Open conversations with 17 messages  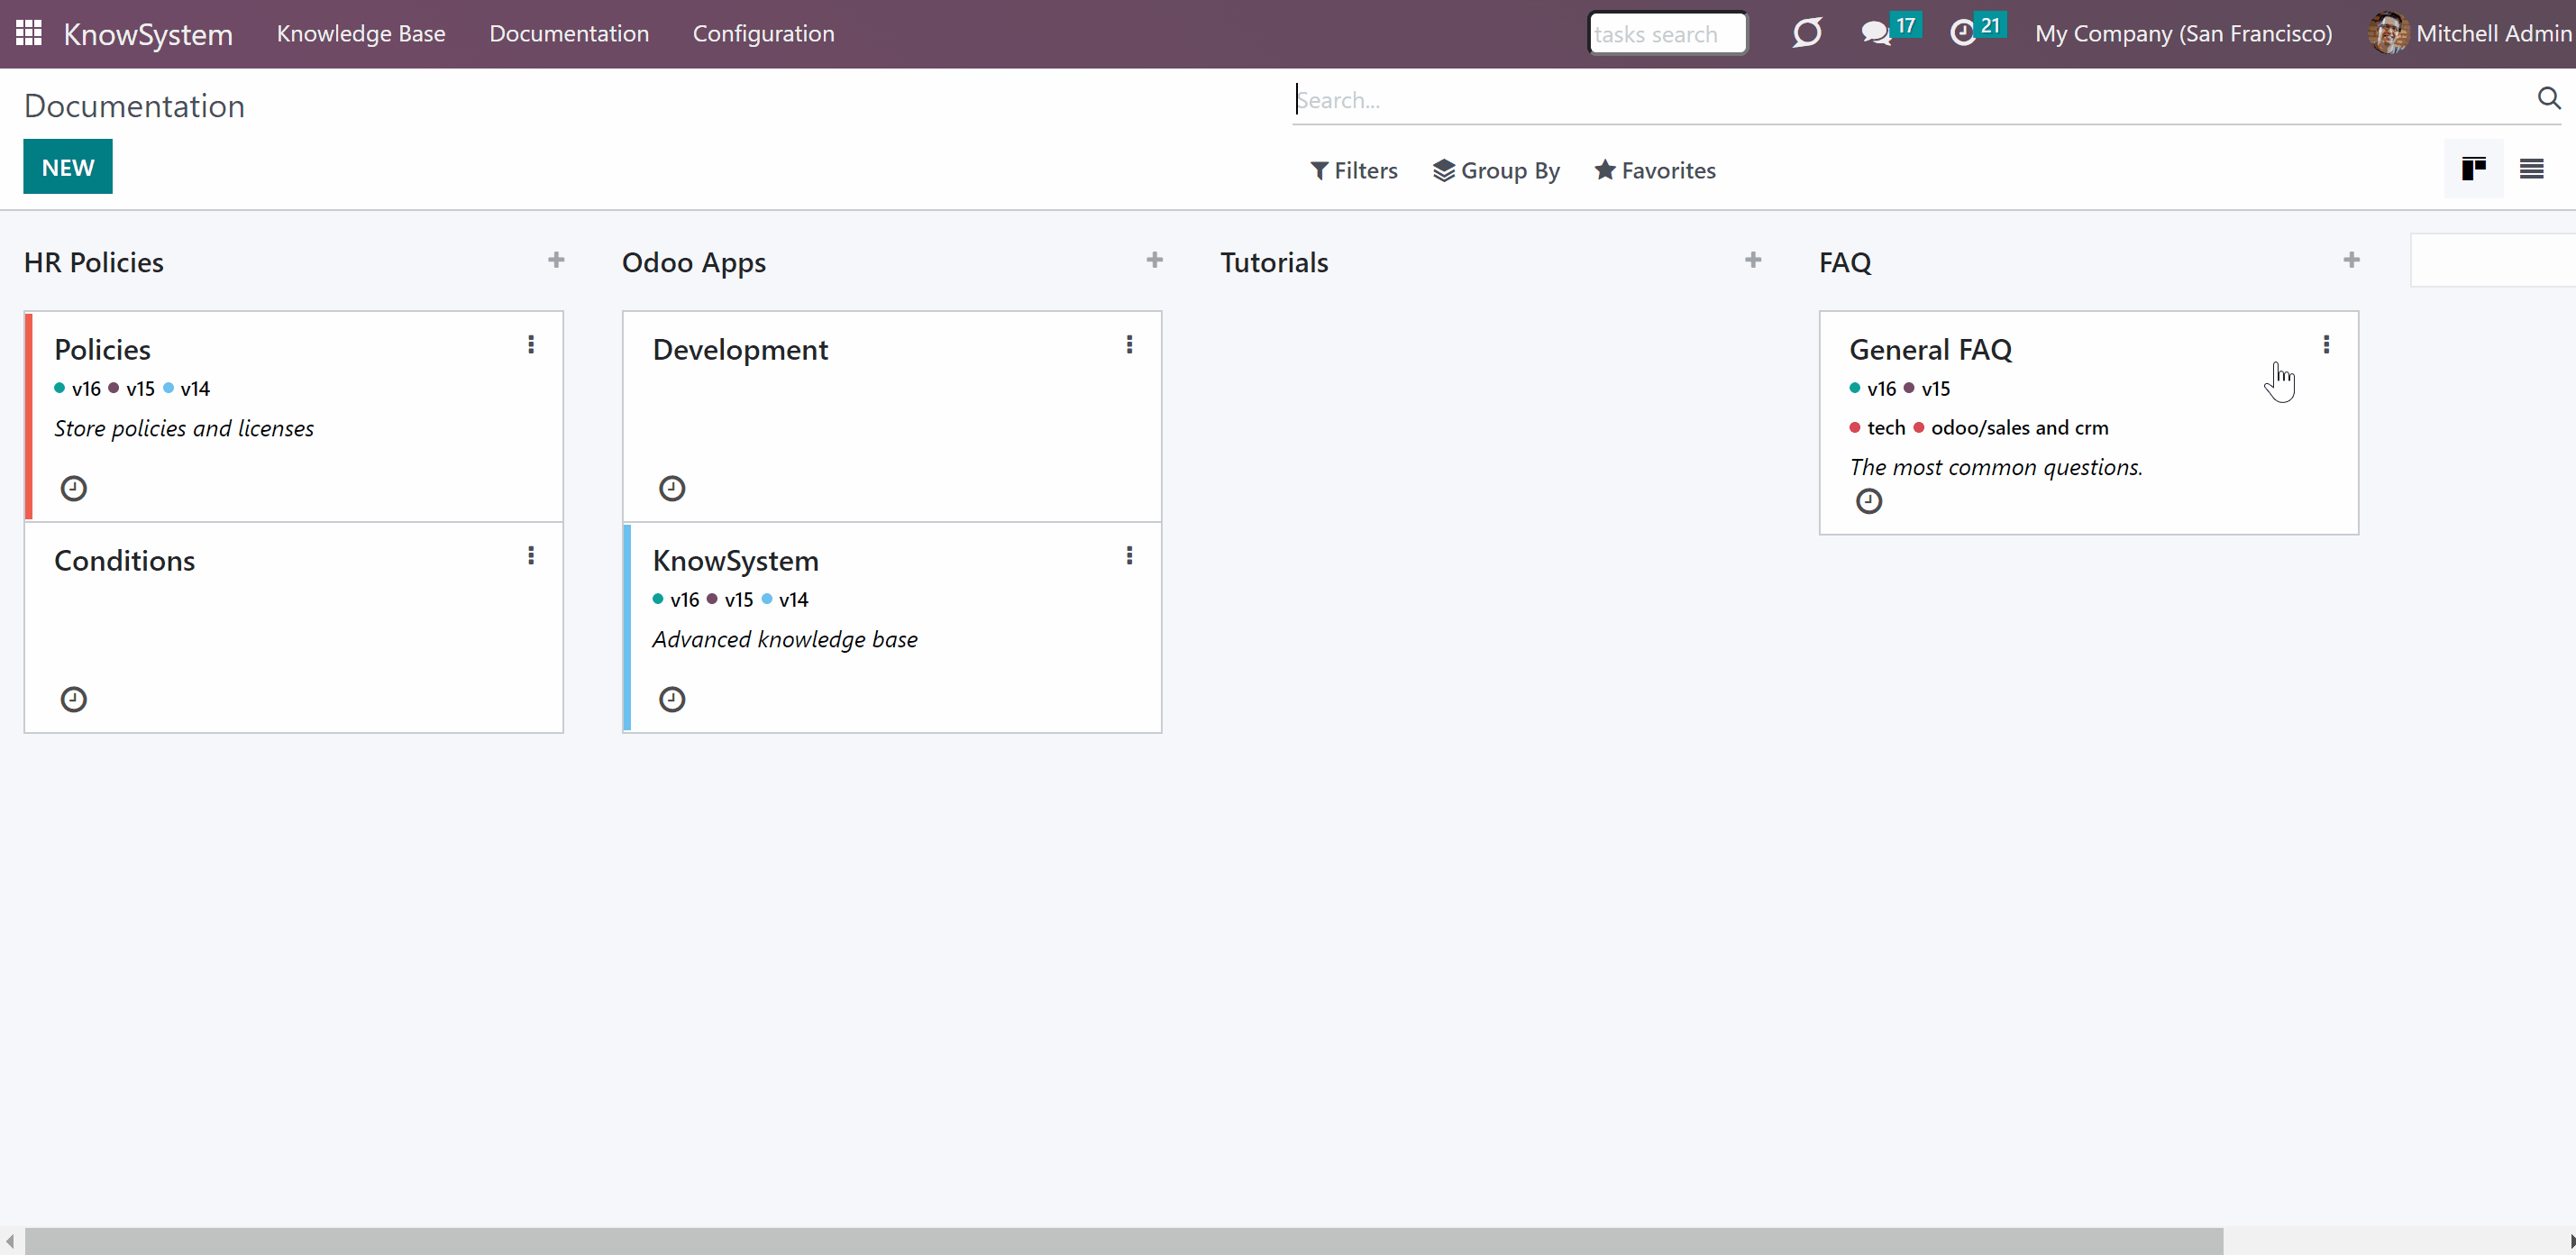(x=1889, y=31)
